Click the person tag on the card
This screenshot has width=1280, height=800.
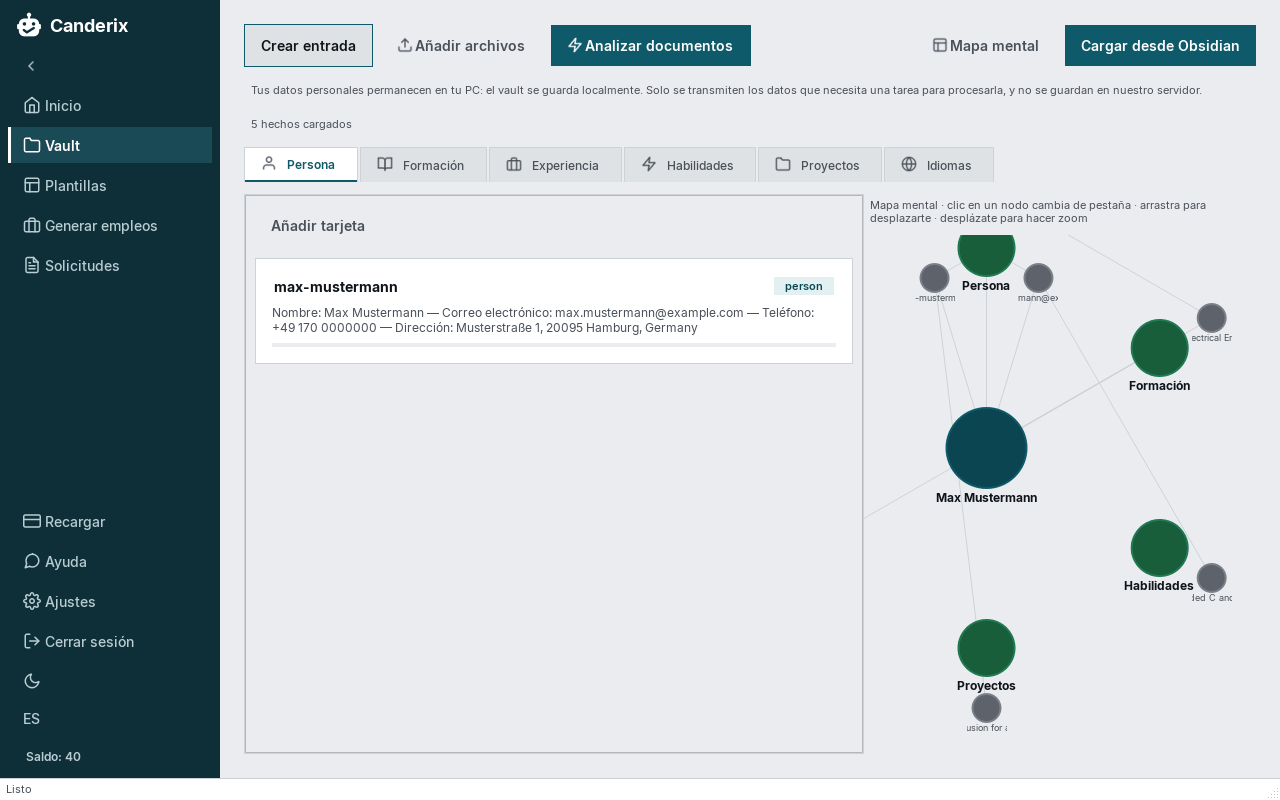pyautogui.click(x=804, y=286)
